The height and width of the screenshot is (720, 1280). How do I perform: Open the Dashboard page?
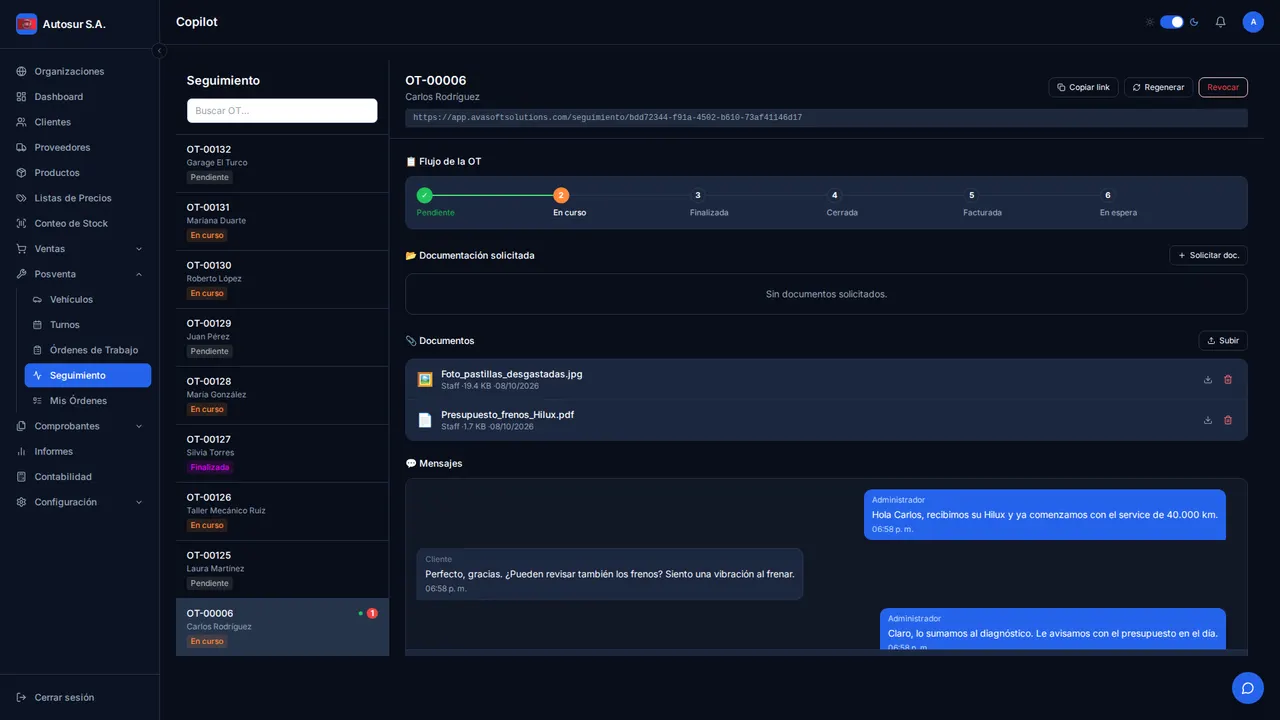click(80, 97)
